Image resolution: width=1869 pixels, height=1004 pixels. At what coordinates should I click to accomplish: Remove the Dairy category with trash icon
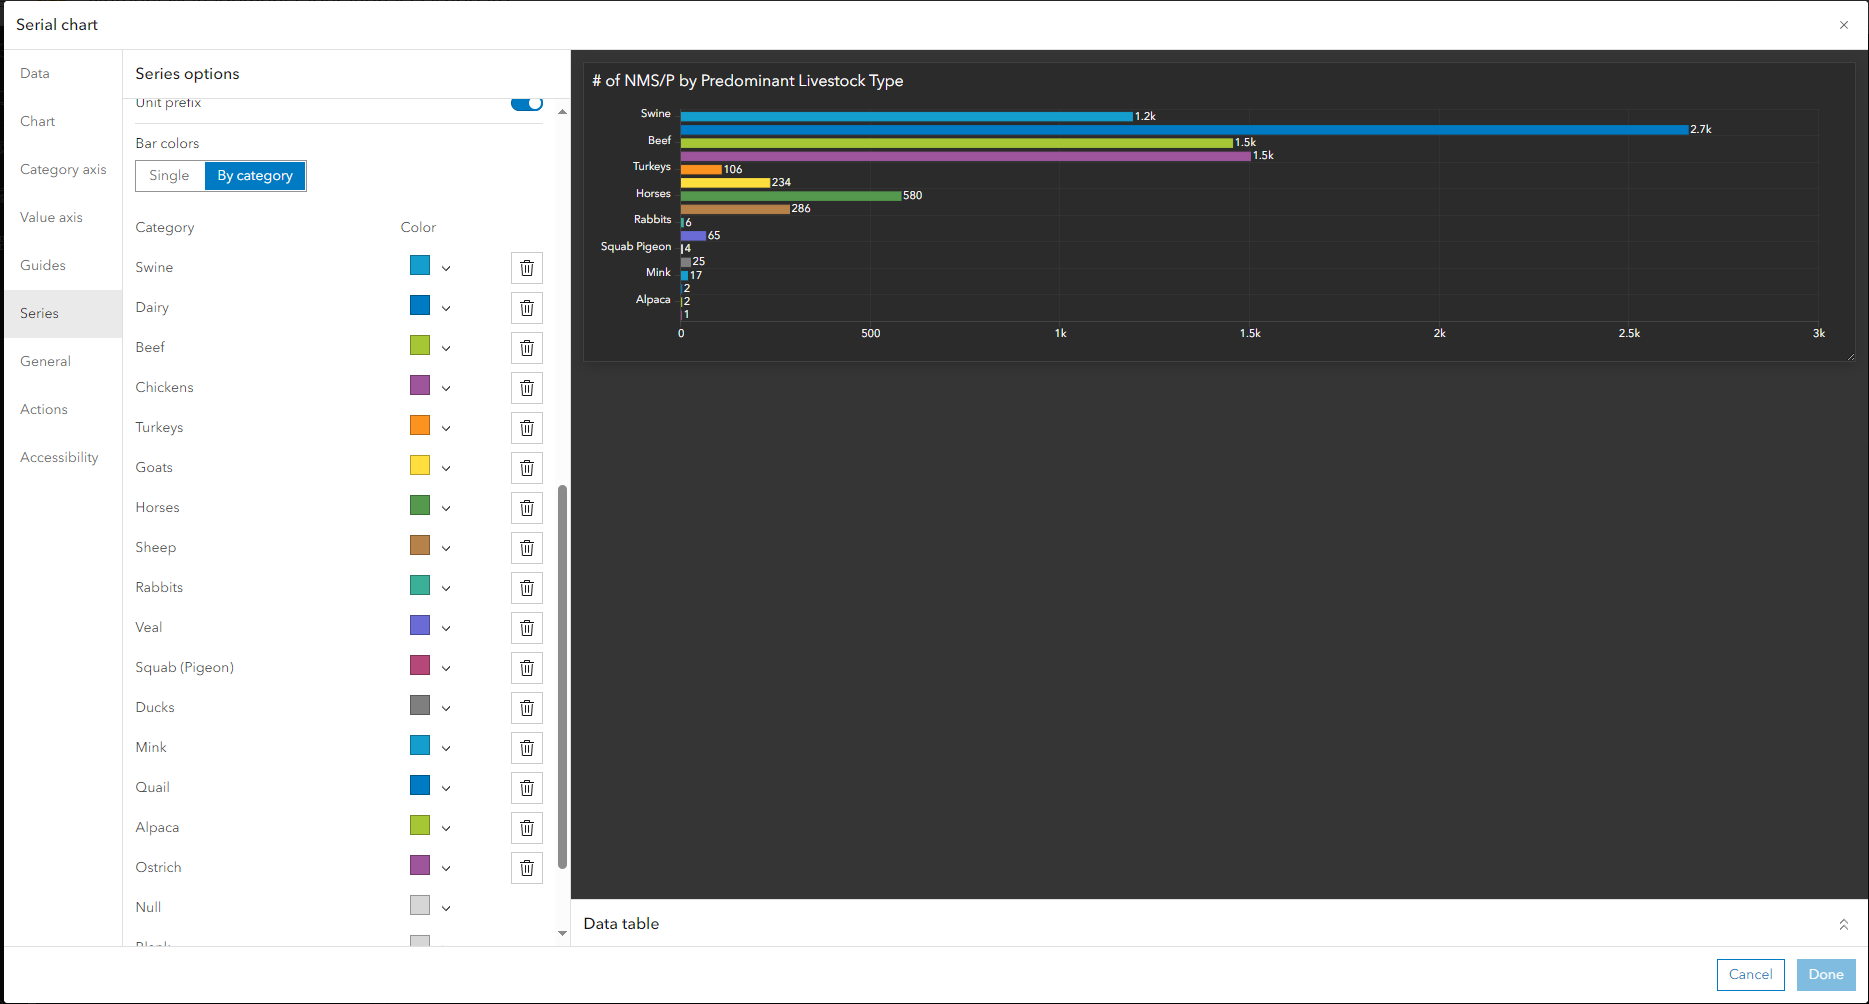pyautogui.click(x=527, y=307)
